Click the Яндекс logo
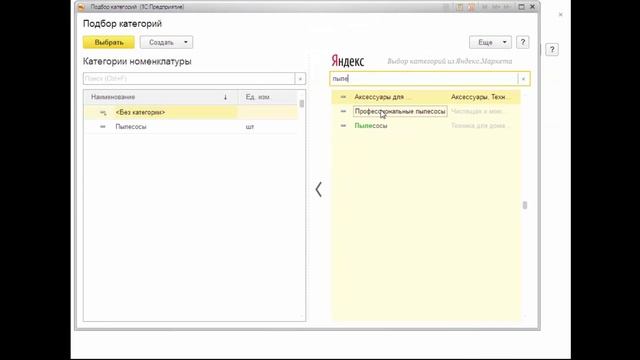Image resolution: width=640 pixels, height=360 pixels. [348, 61]
